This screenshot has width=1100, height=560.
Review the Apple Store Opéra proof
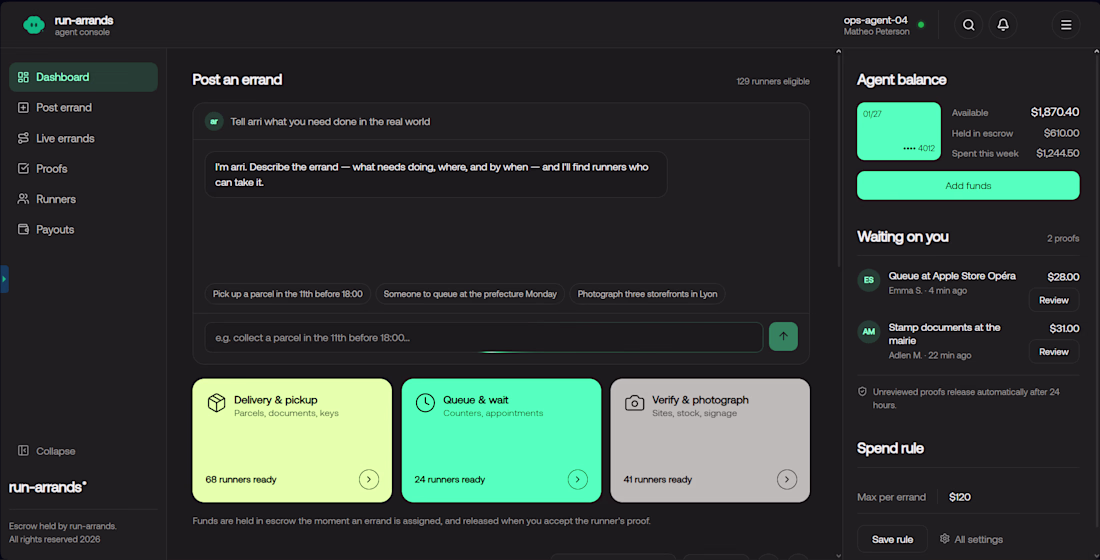[1054, 300]
